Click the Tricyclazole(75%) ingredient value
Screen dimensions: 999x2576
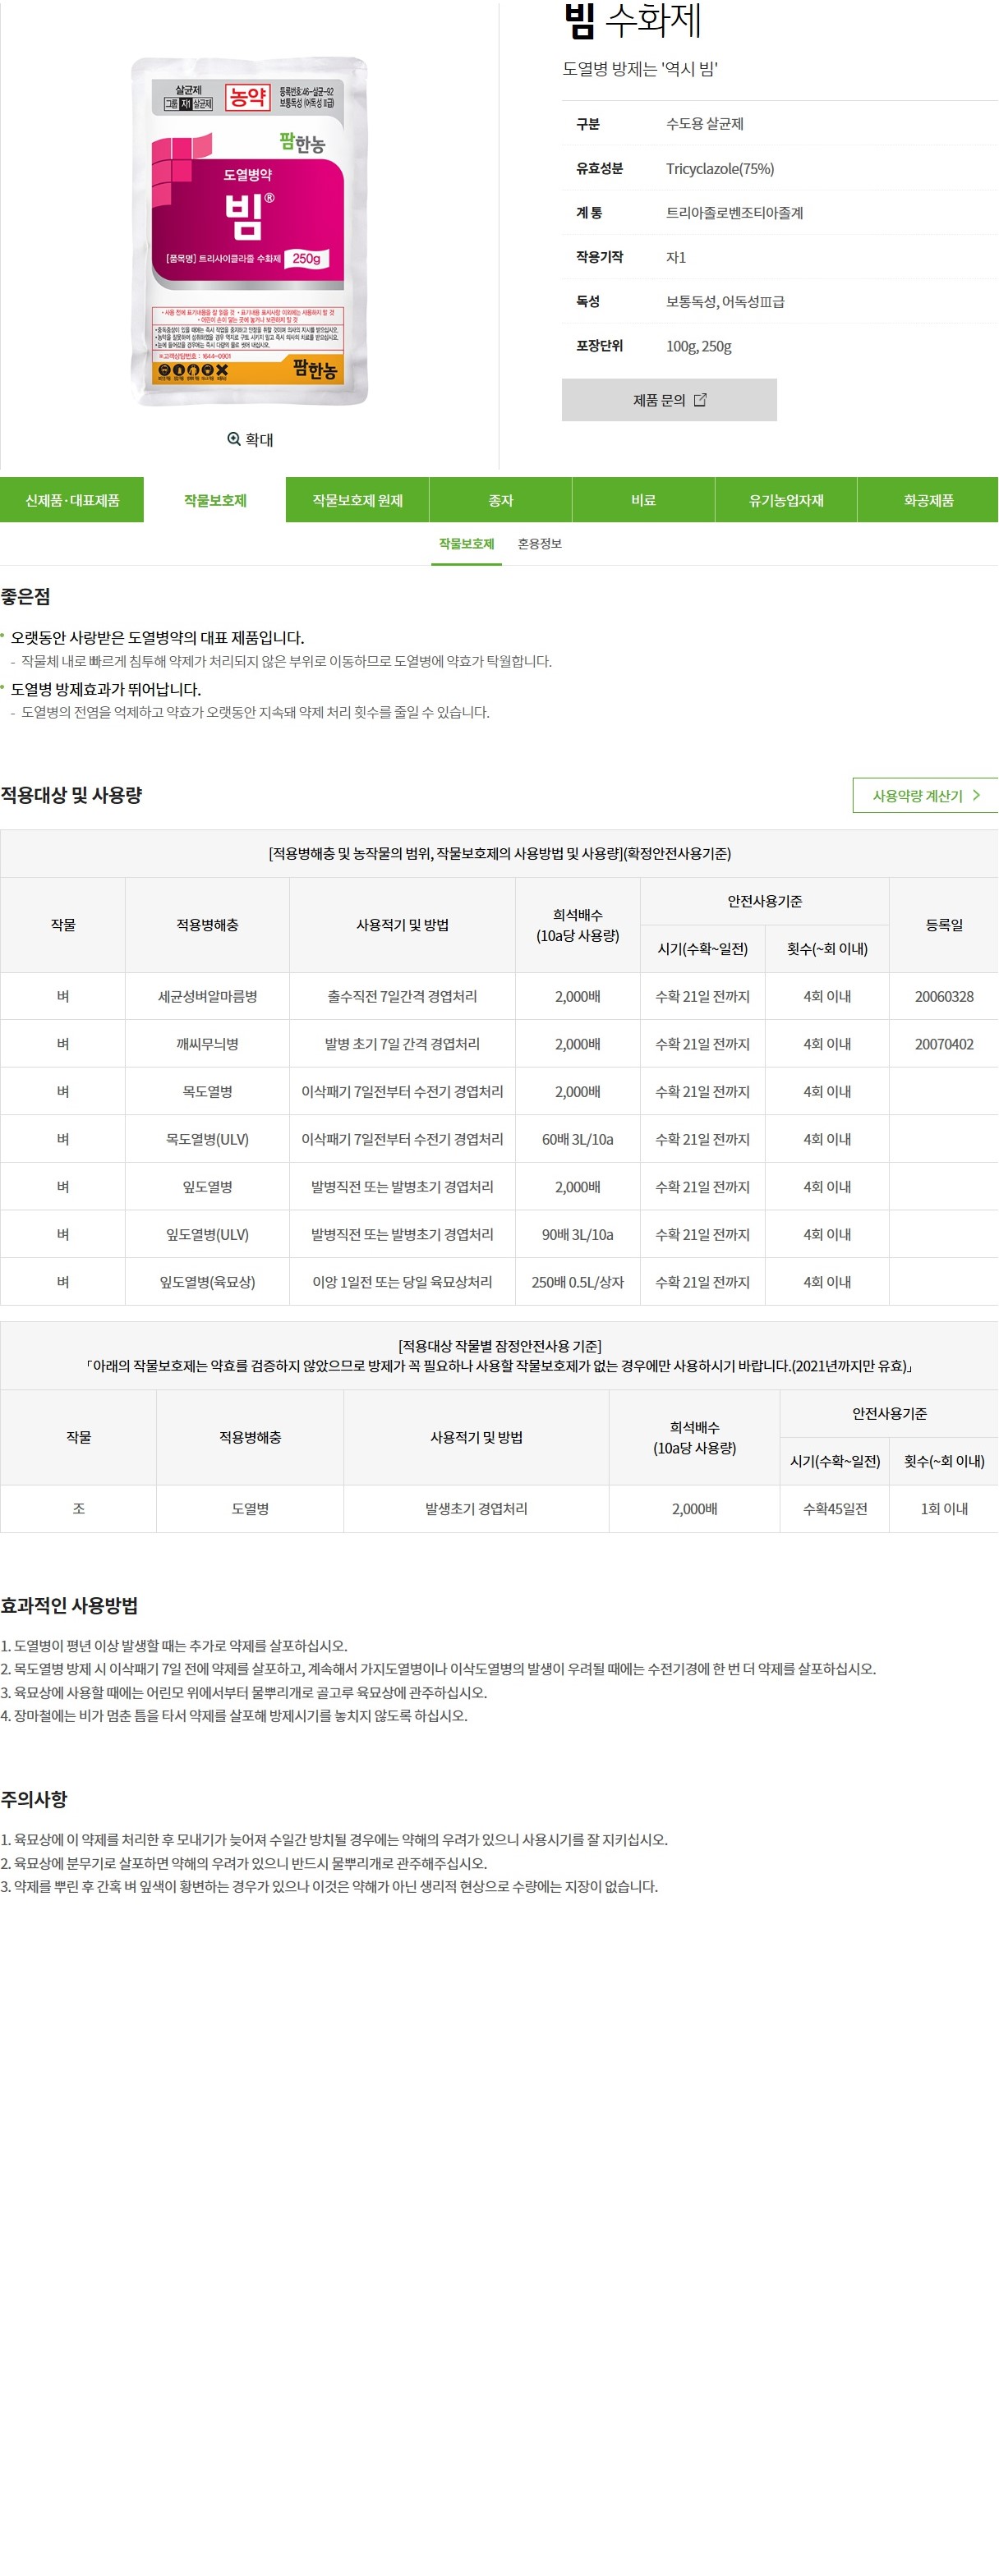click(720, 169)
